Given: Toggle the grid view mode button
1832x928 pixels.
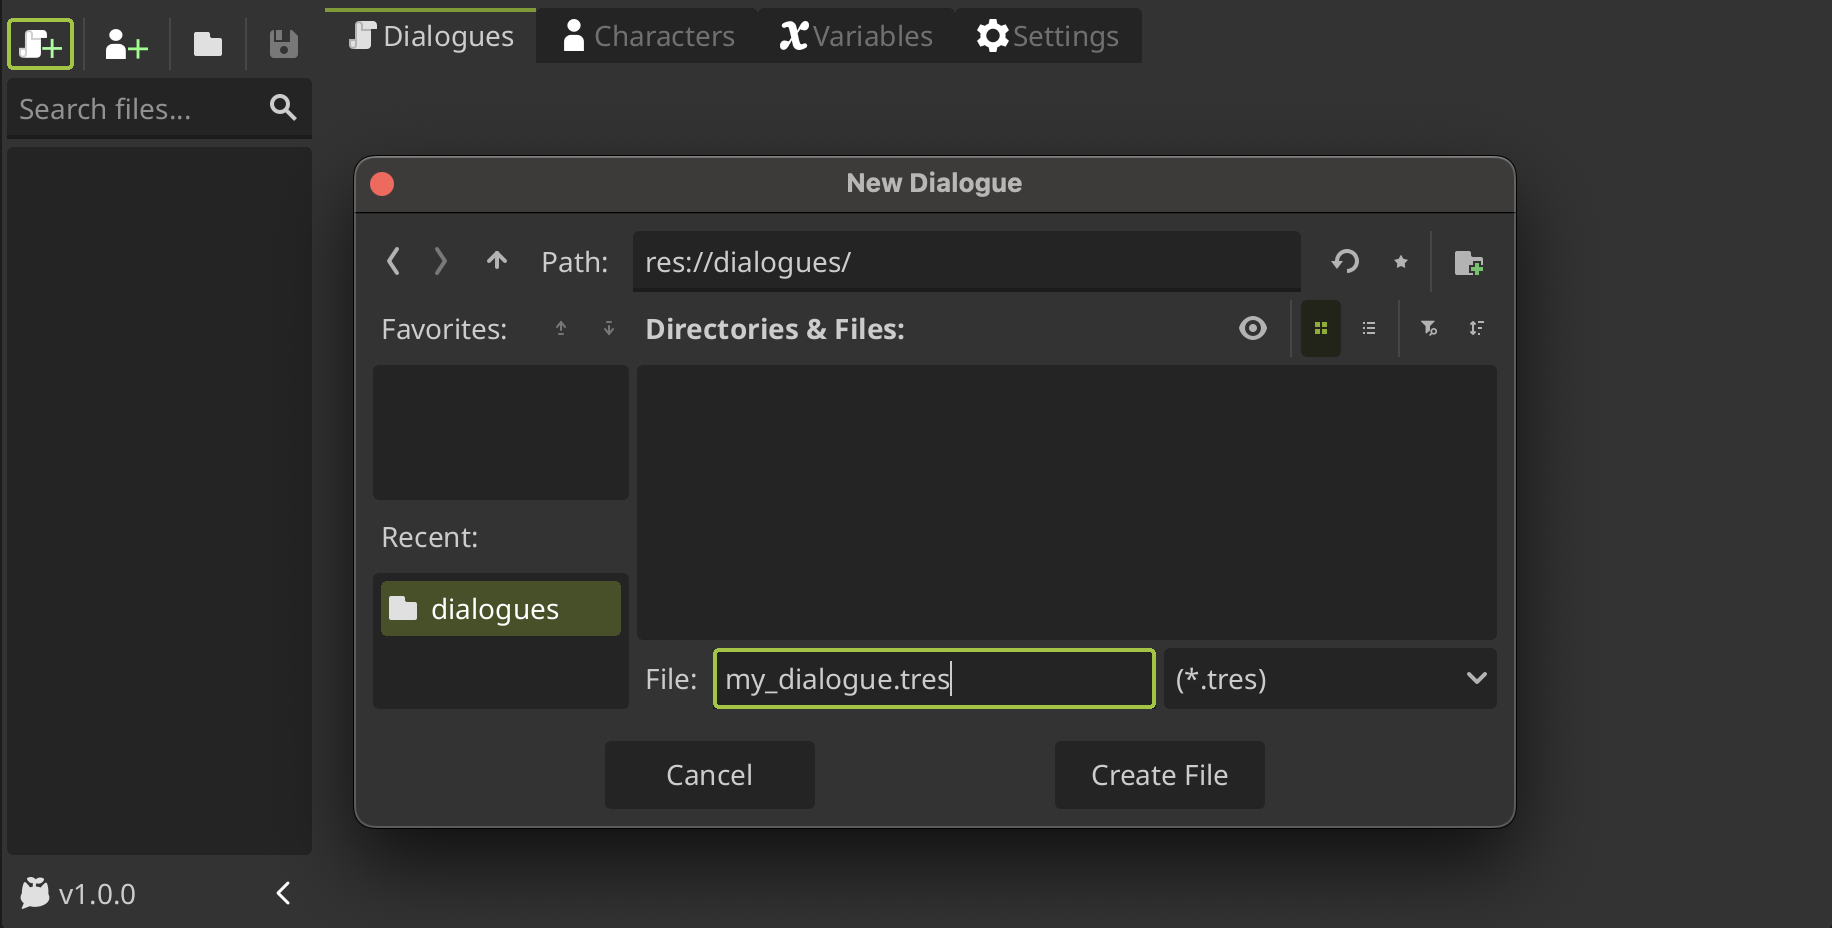Looking at the screenshot, I should (x=1320, y=328).
